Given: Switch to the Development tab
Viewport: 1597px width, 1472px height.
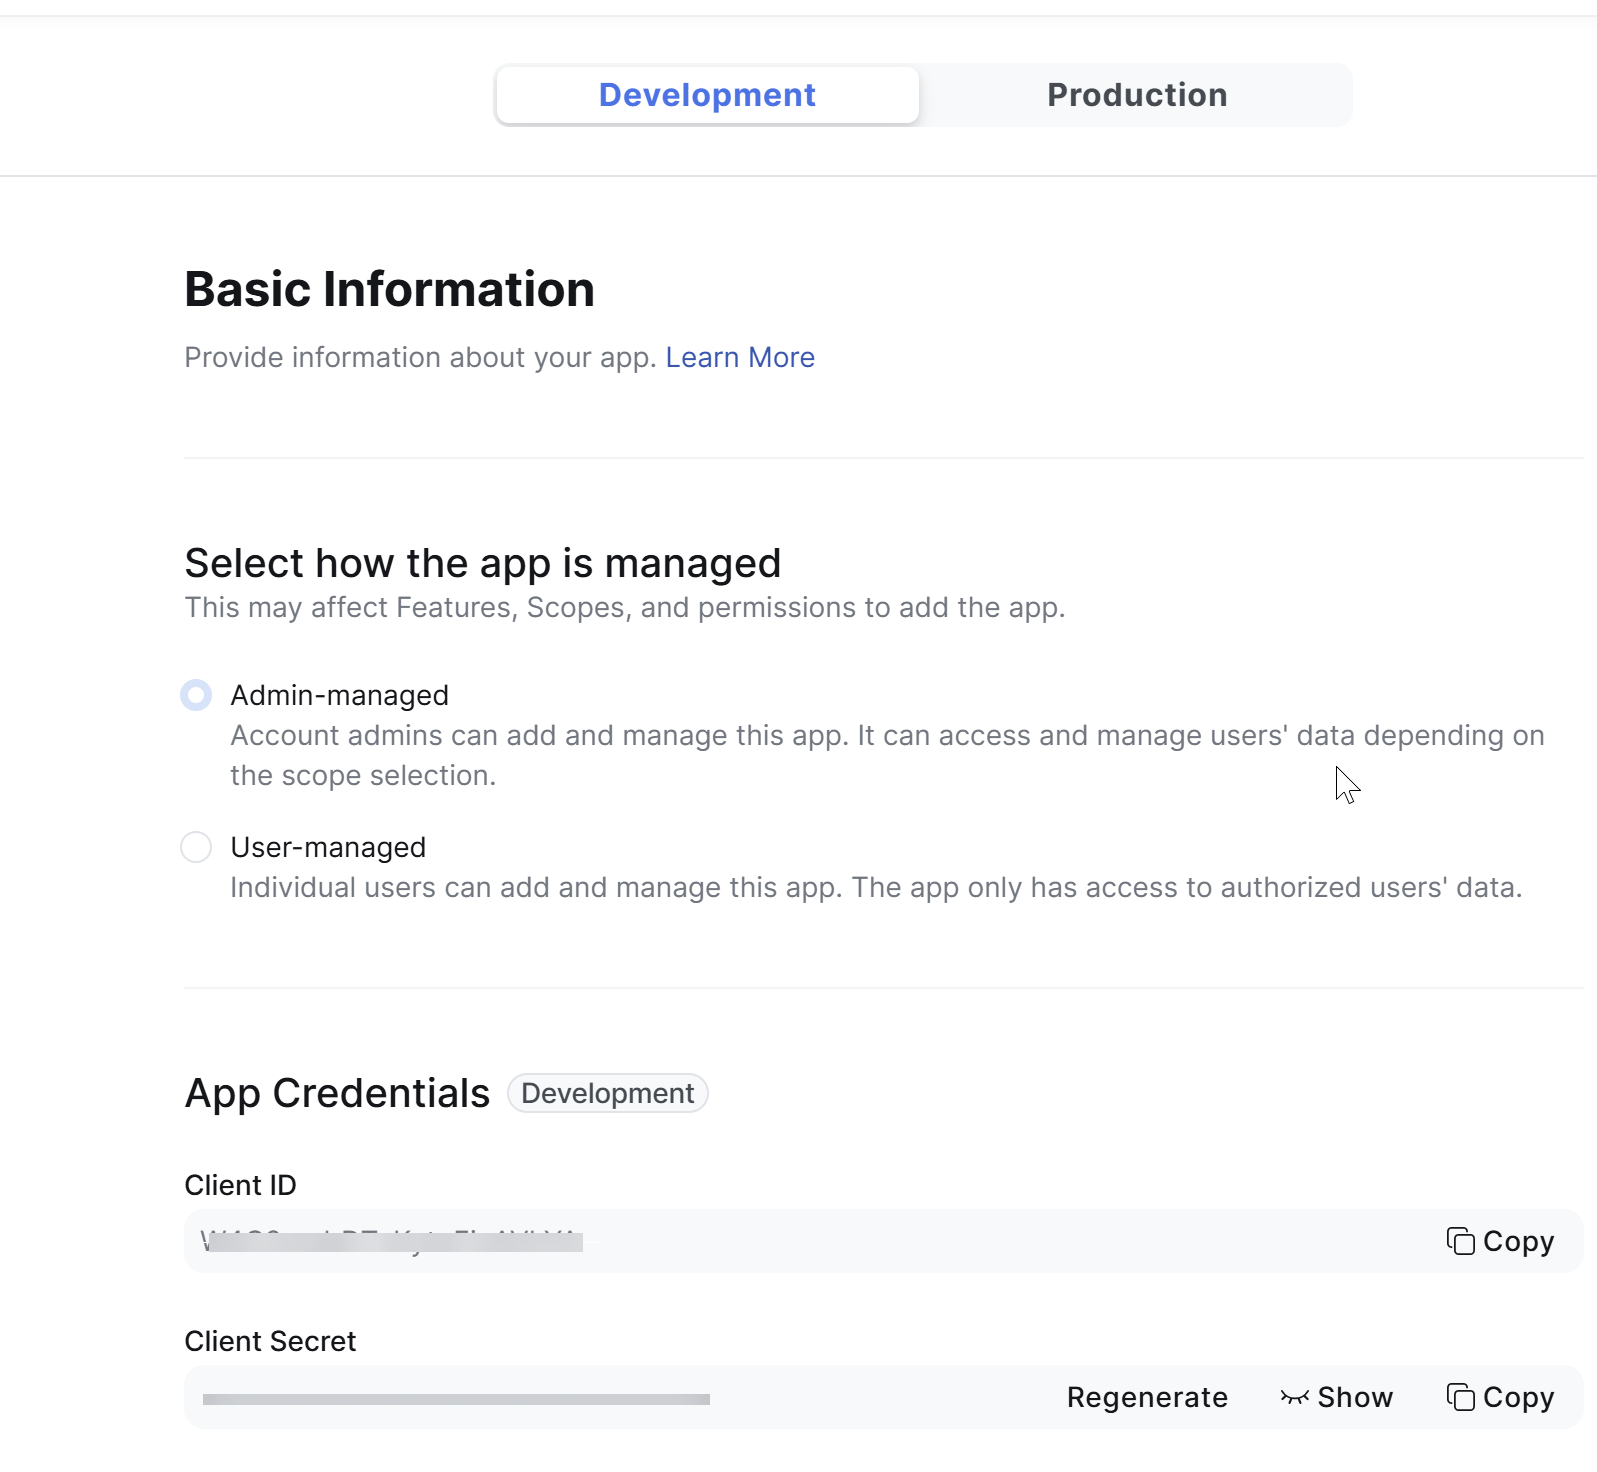Looking at the screenshot, I should tap(707, 95).
